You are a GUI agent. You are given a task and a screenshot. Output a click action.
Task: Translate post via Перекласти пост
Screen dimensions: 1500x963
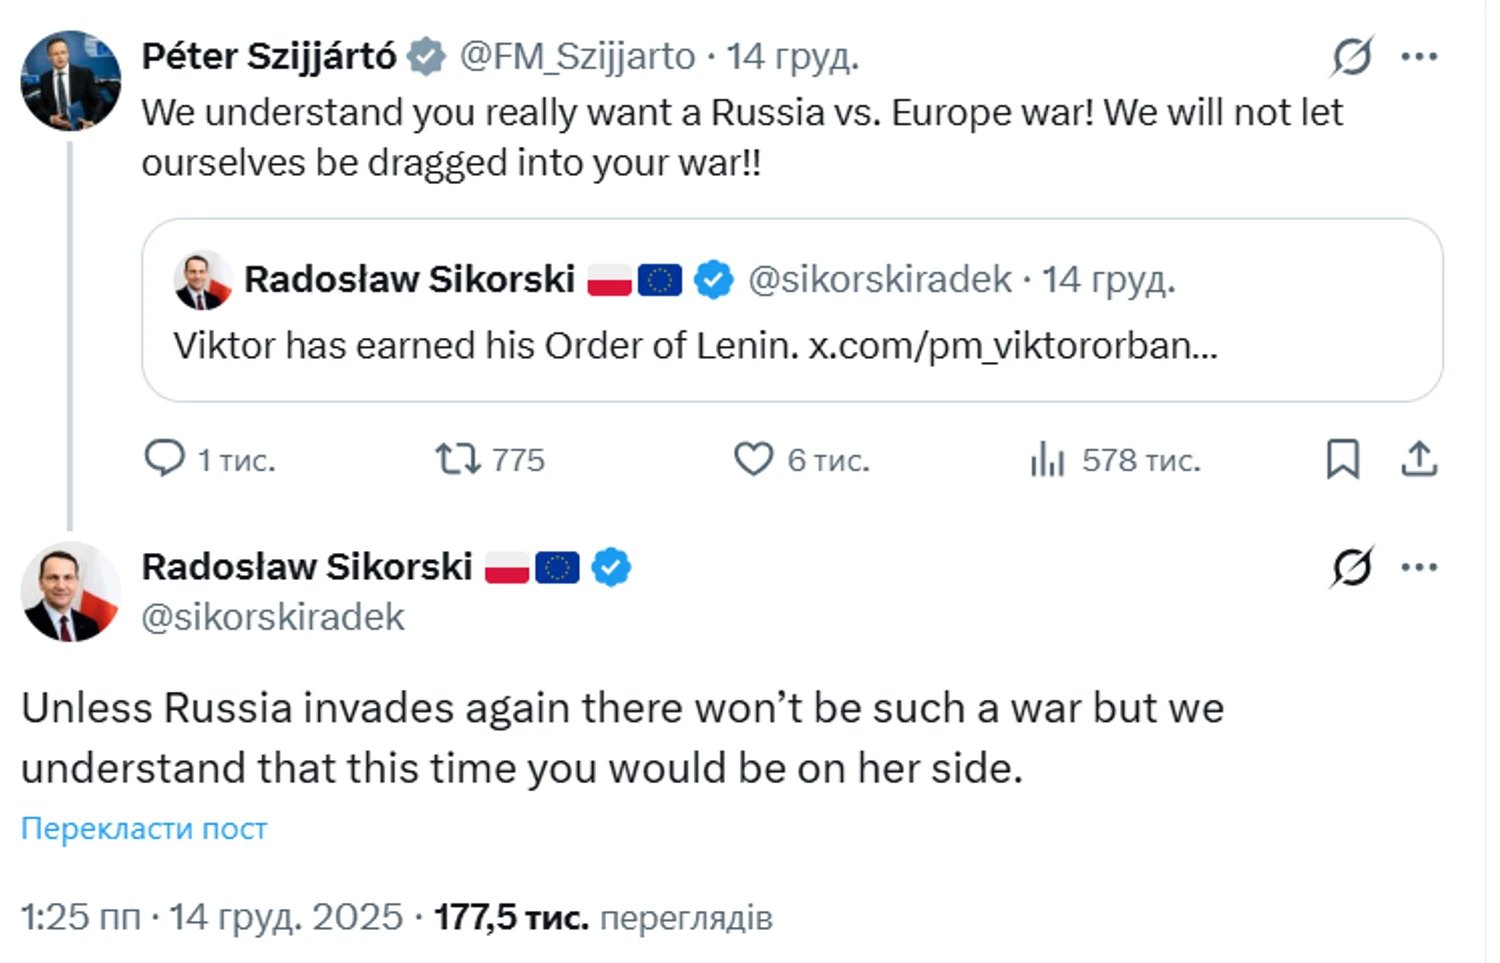pyautogui.click(x=144, y=828)
